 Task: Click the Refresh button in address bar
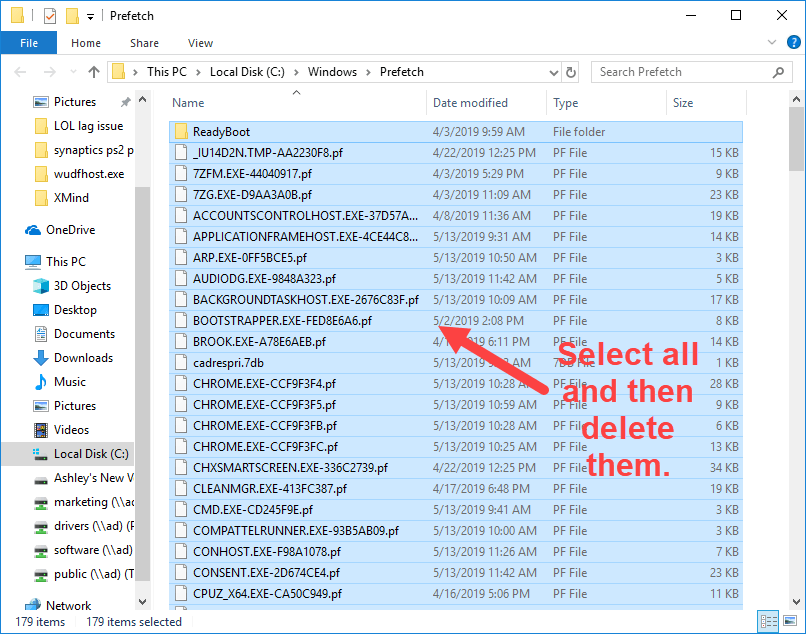pos(569,72)
